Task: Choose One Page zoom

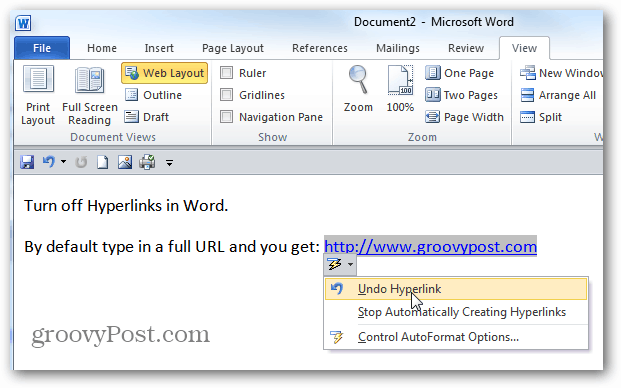Action: (x=459, y=73)
